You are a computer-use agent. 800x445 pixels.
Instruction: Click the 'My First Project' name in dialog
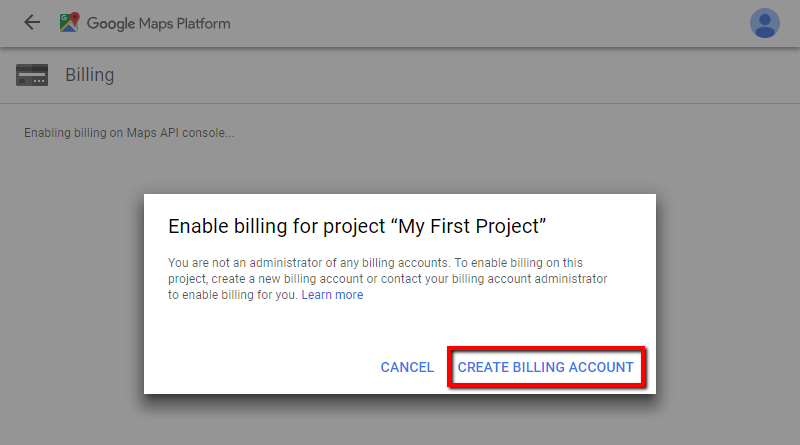pyautogui.click(x=472, y=225)
